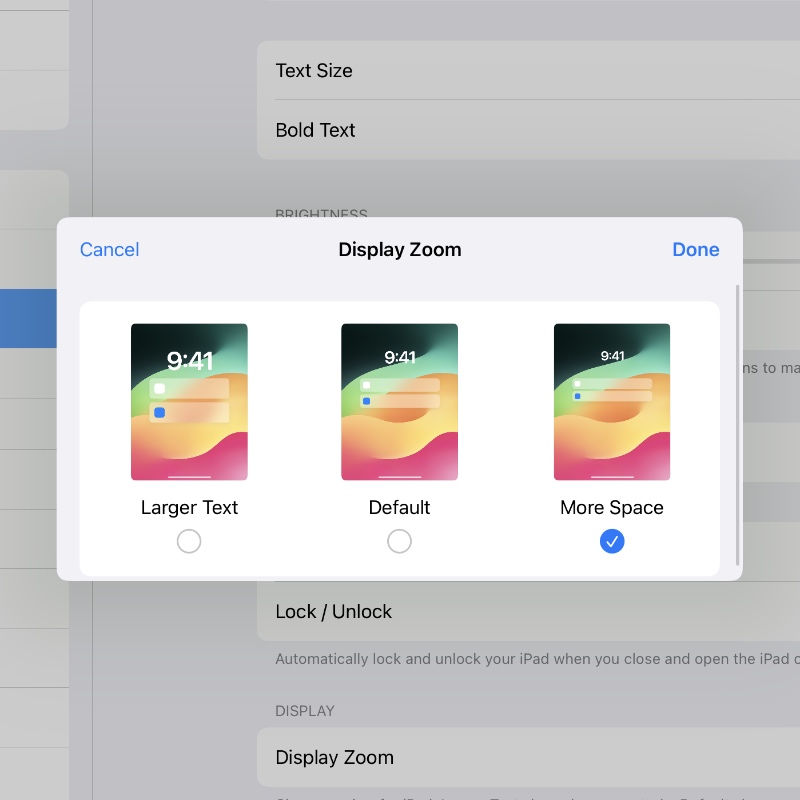
Task: Select the Default radio button
Action: point(399,541)
